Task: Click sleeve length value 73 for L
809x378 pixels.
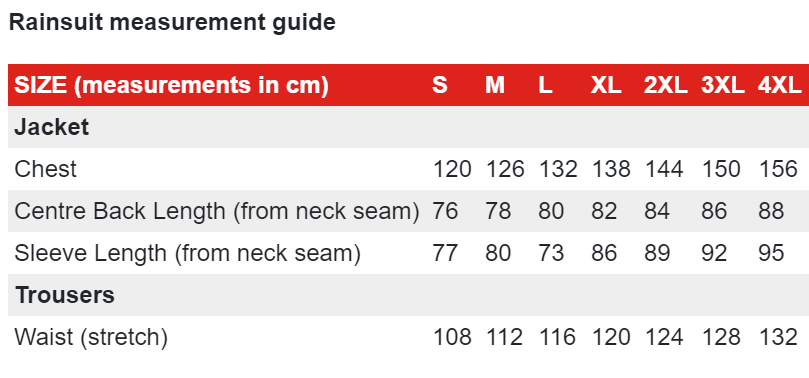Action: [x=551, y=253]
